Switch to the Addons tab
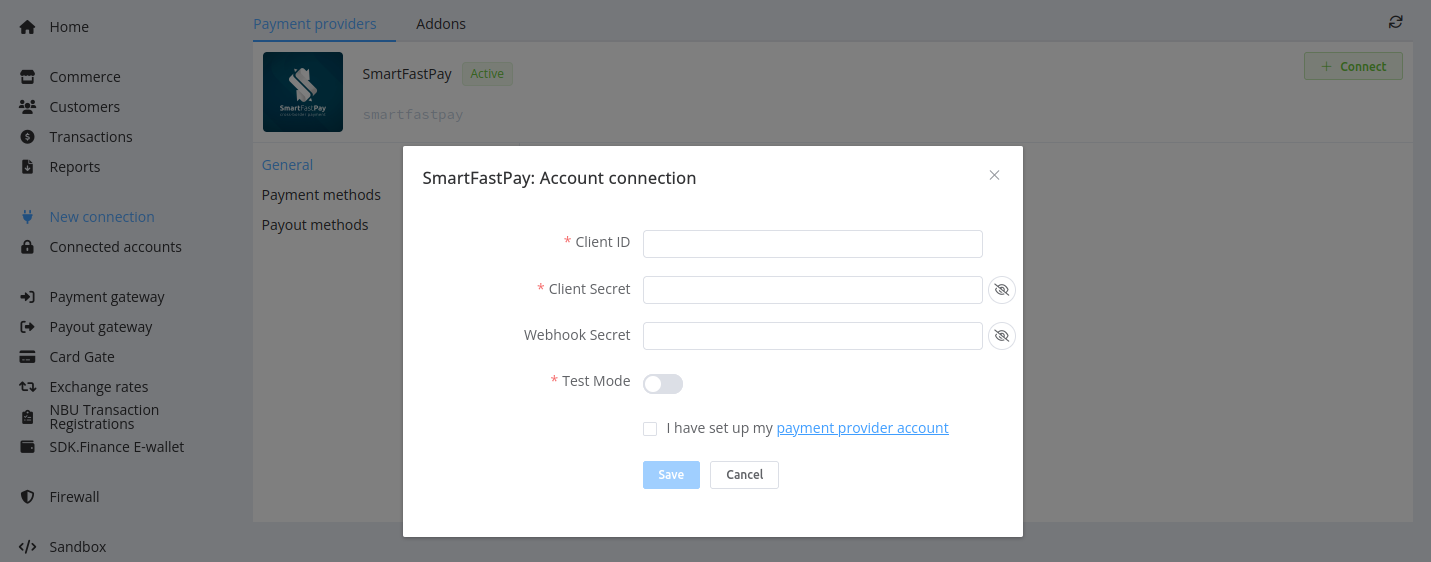 click(x=440, y=24)
